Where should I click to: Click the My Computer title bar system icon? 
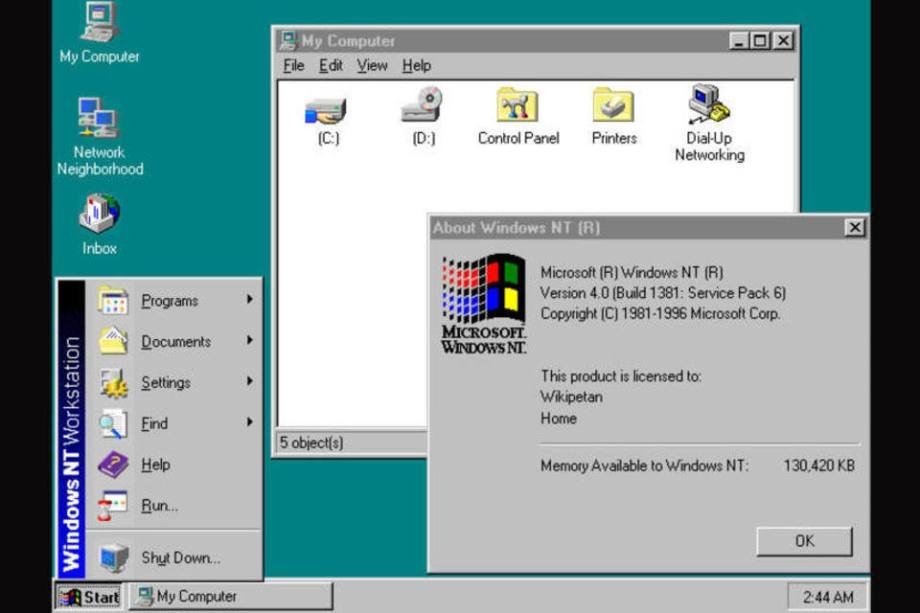(x=288, y=40)
